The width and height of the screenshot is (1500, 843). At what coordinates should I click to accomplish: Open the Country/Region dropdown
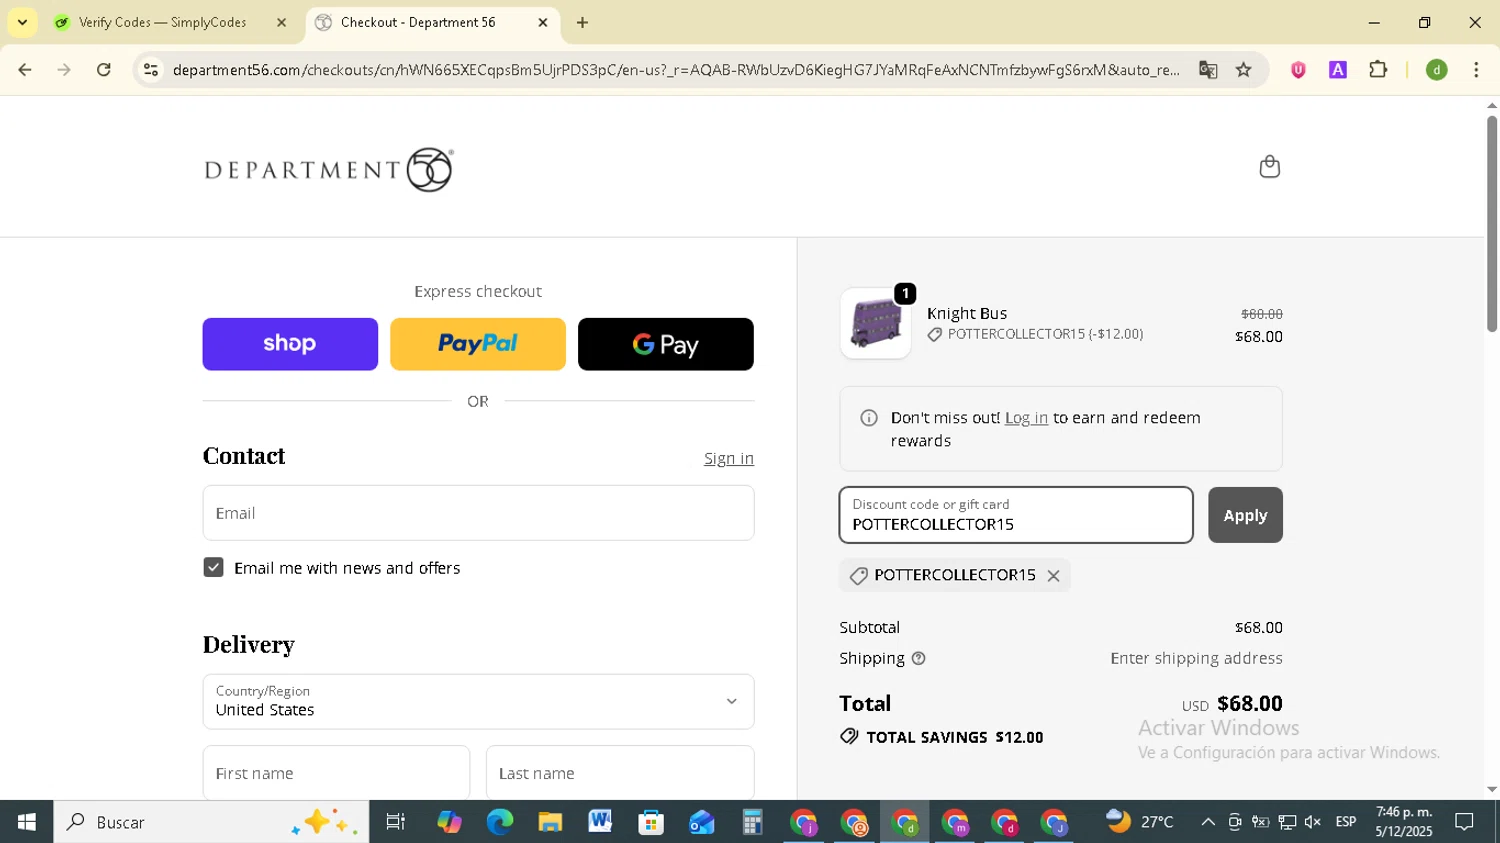[478, 701]
